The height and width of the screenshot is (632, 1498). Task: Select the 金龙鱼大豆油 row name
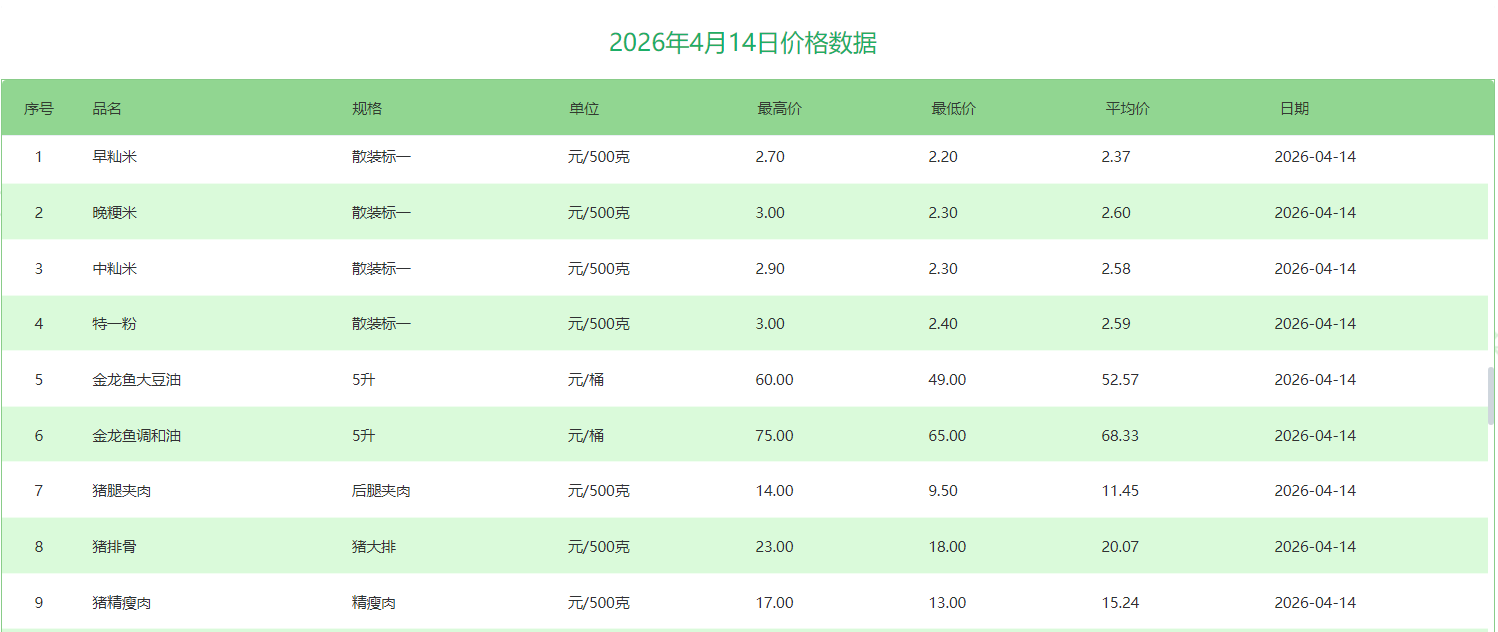click(x=137, y=380)
